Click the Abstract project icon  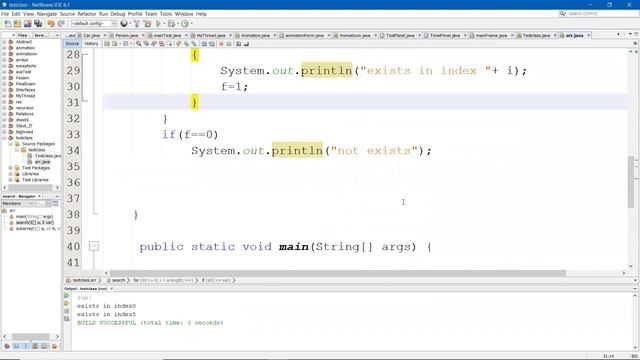coord(11,42)
